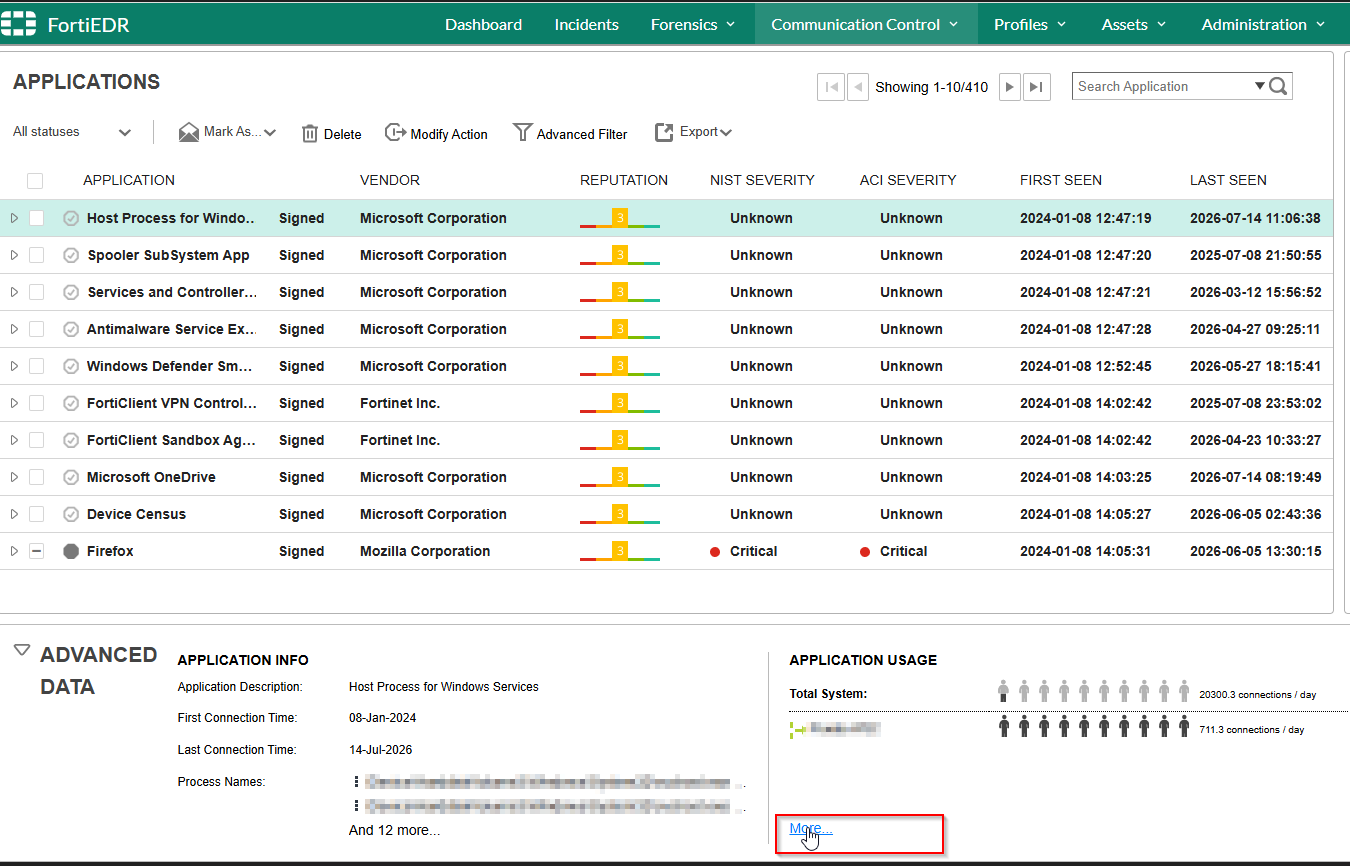Open the Profiles menu
The image size is (1350, 866).
(x=1030, y=24)
